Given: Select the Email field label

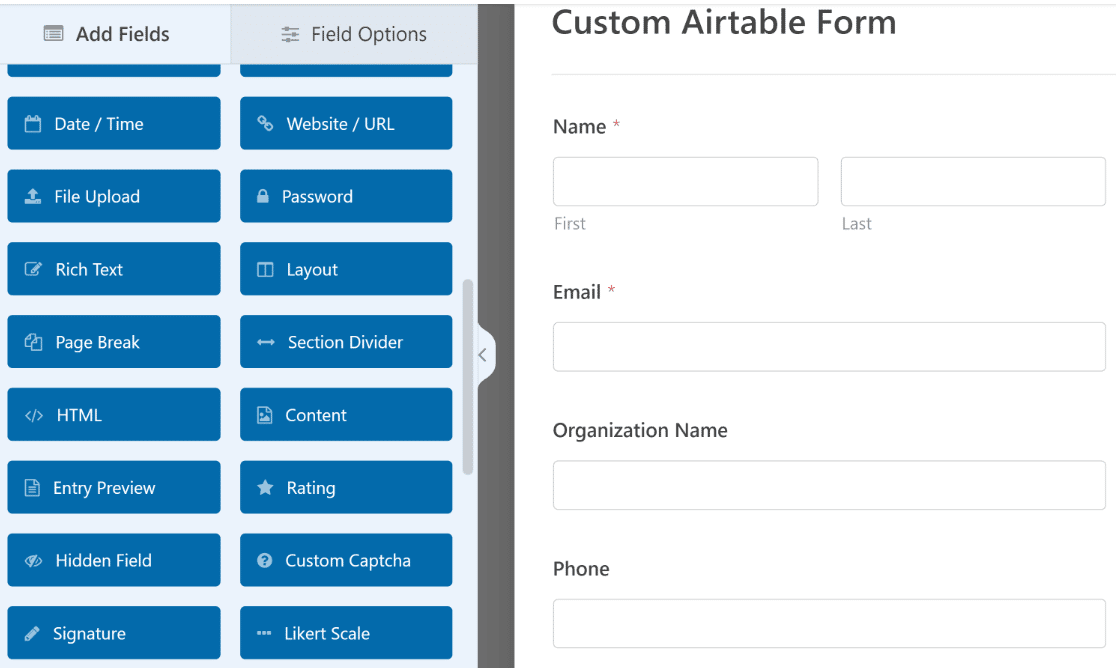Looking at the screenshot, I should 577,292.
